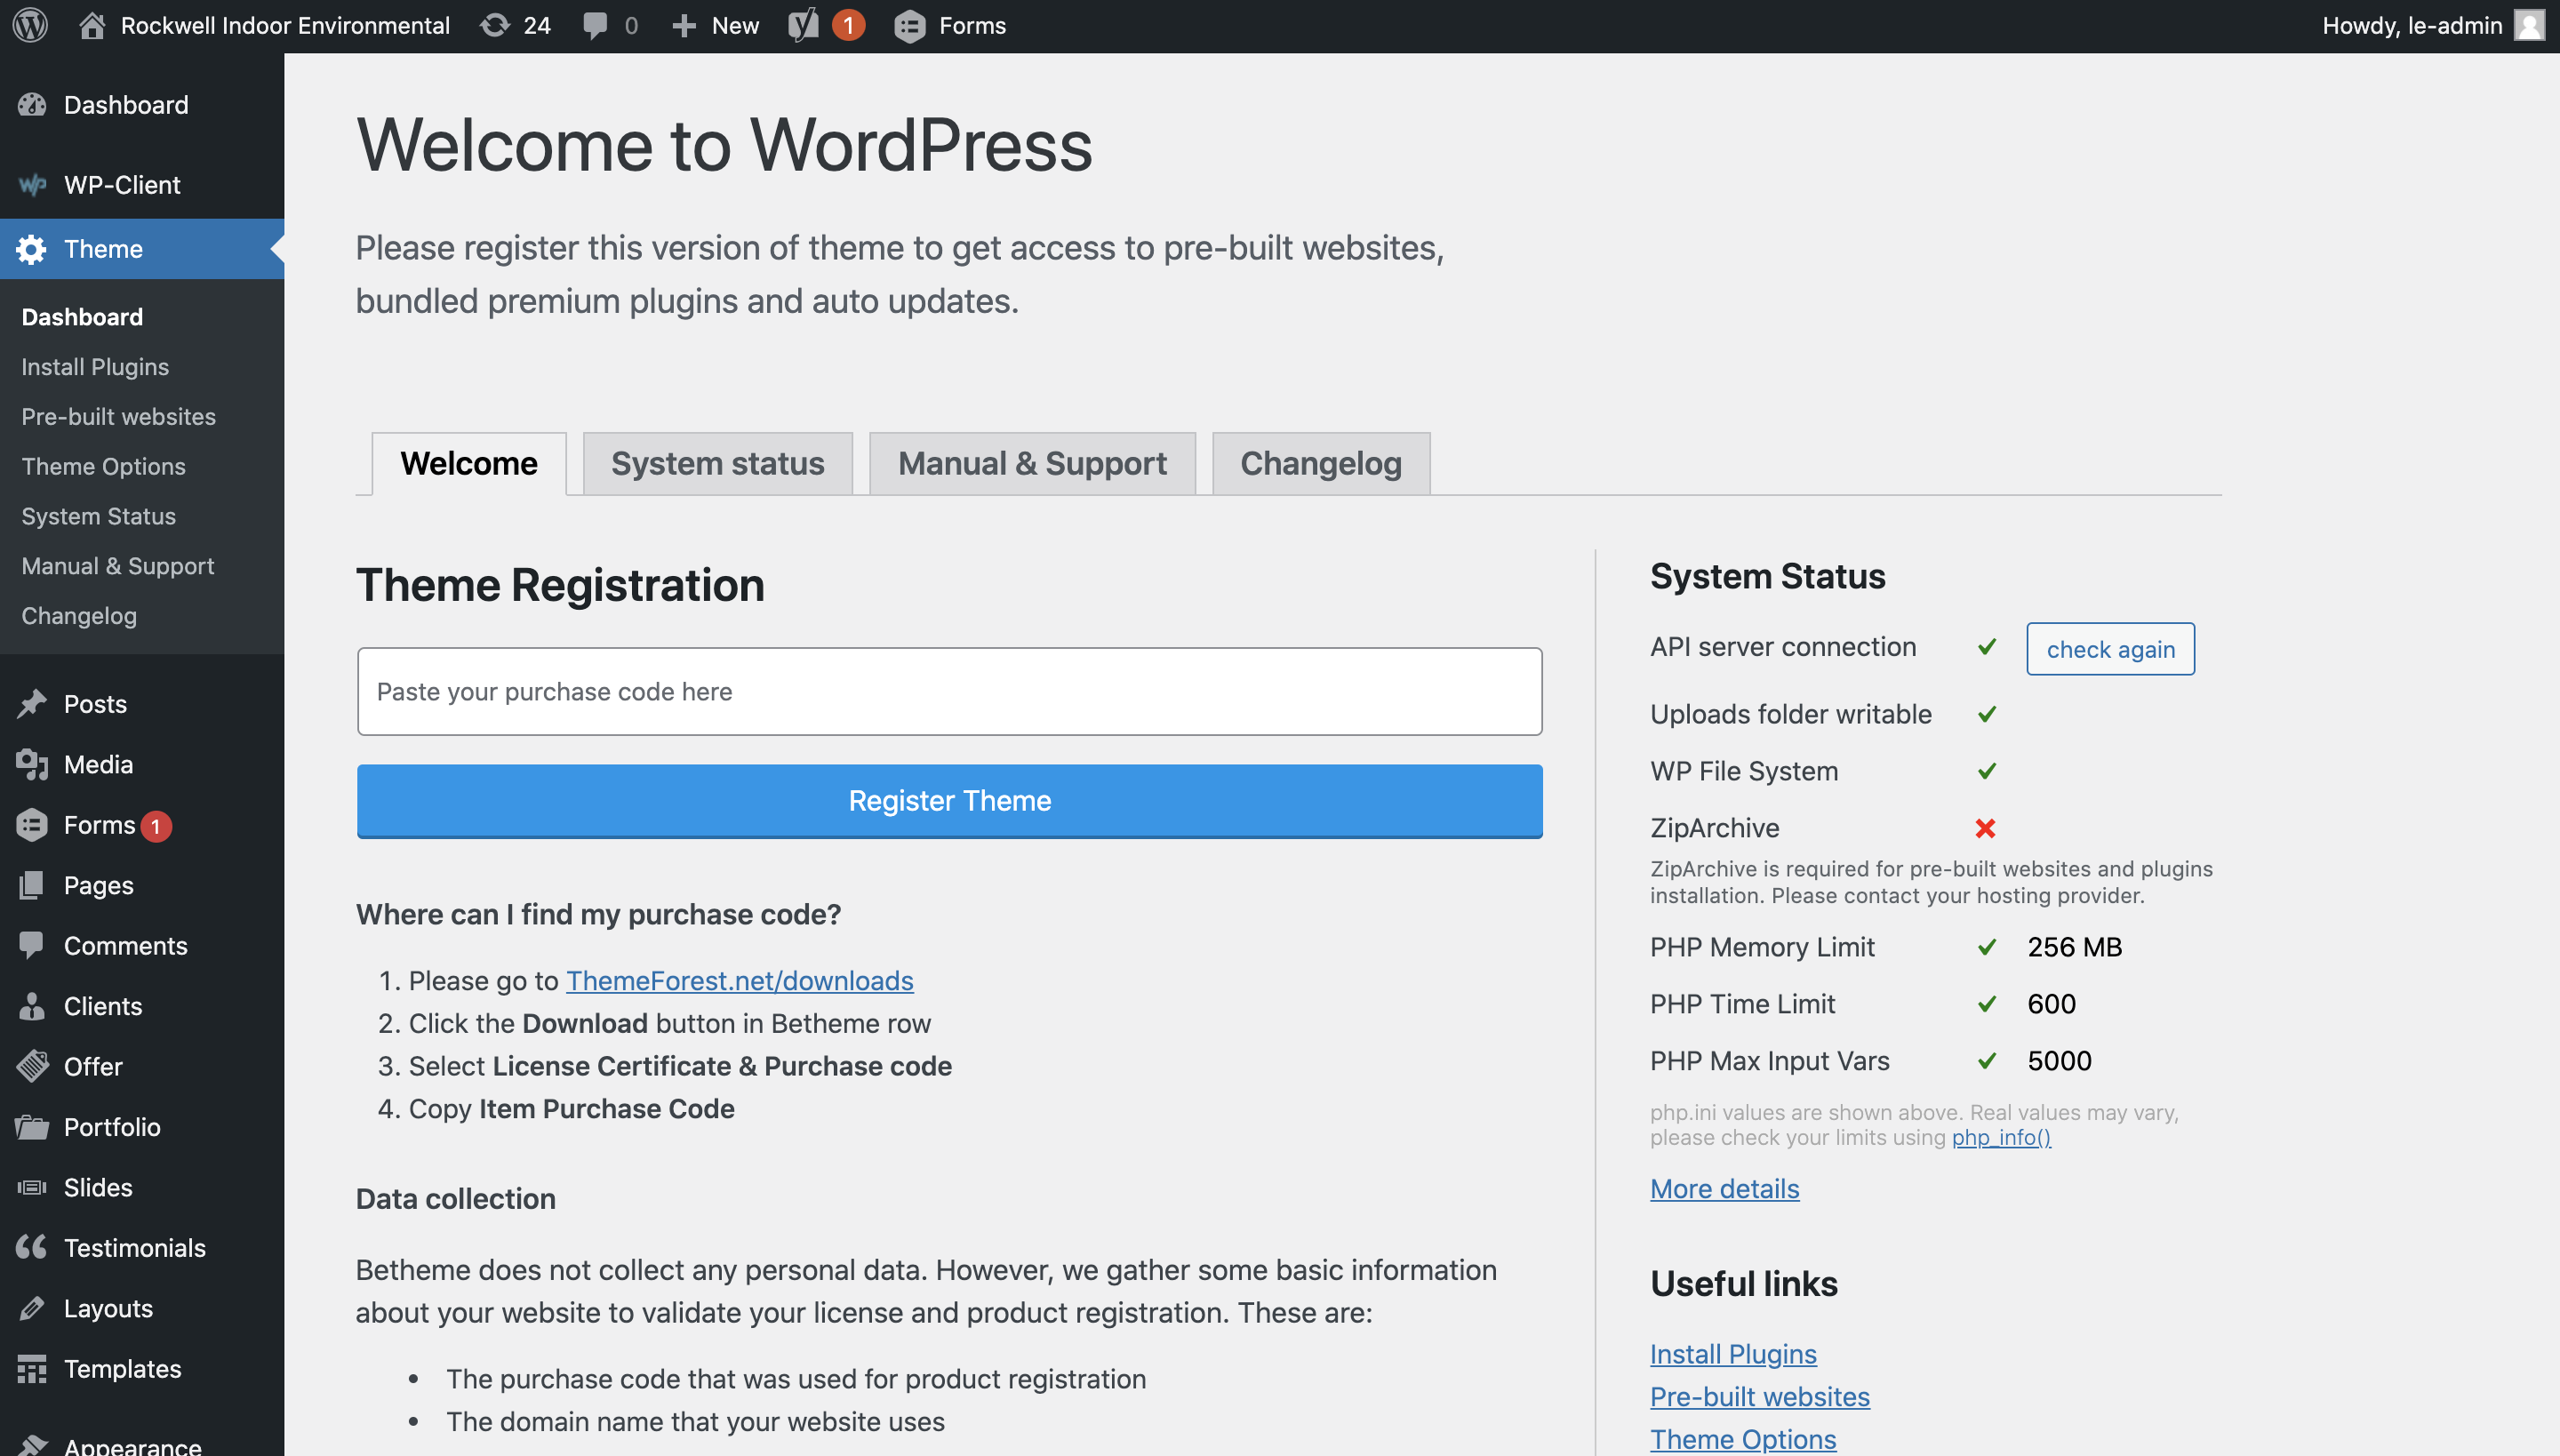This screenshot has height=1456, width=2560.
Task: Open the updates icon showing 24
Action: 495,25
